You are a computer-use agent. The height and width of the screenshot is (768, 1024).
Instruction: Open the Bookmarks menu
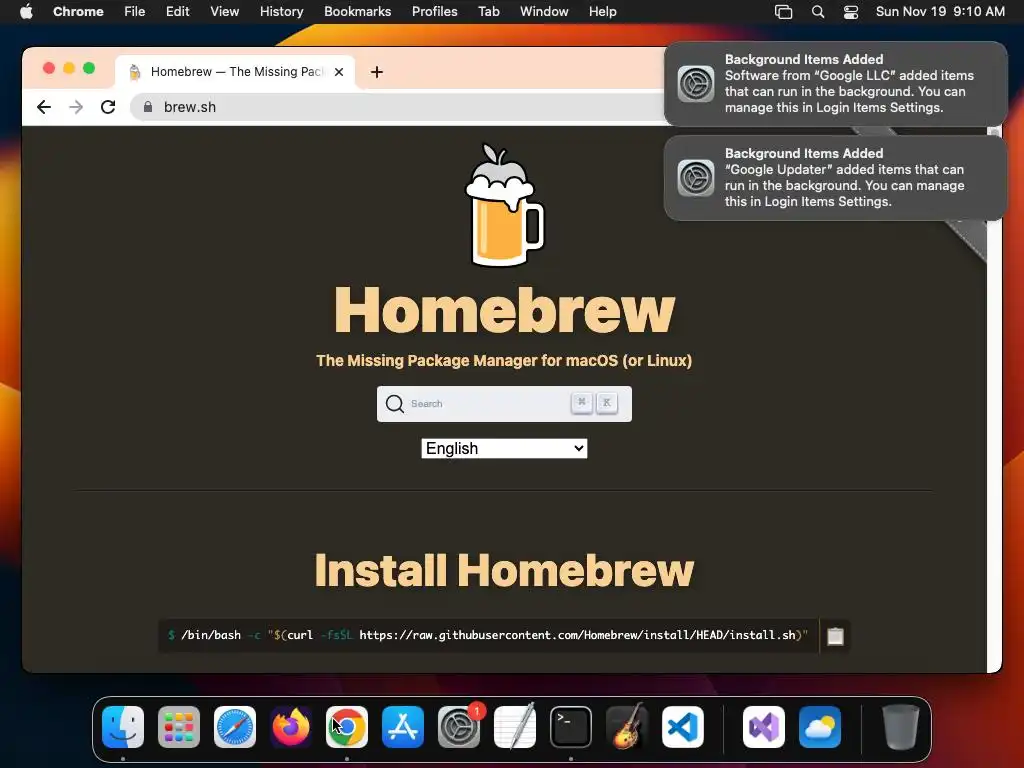coord(357,11)
